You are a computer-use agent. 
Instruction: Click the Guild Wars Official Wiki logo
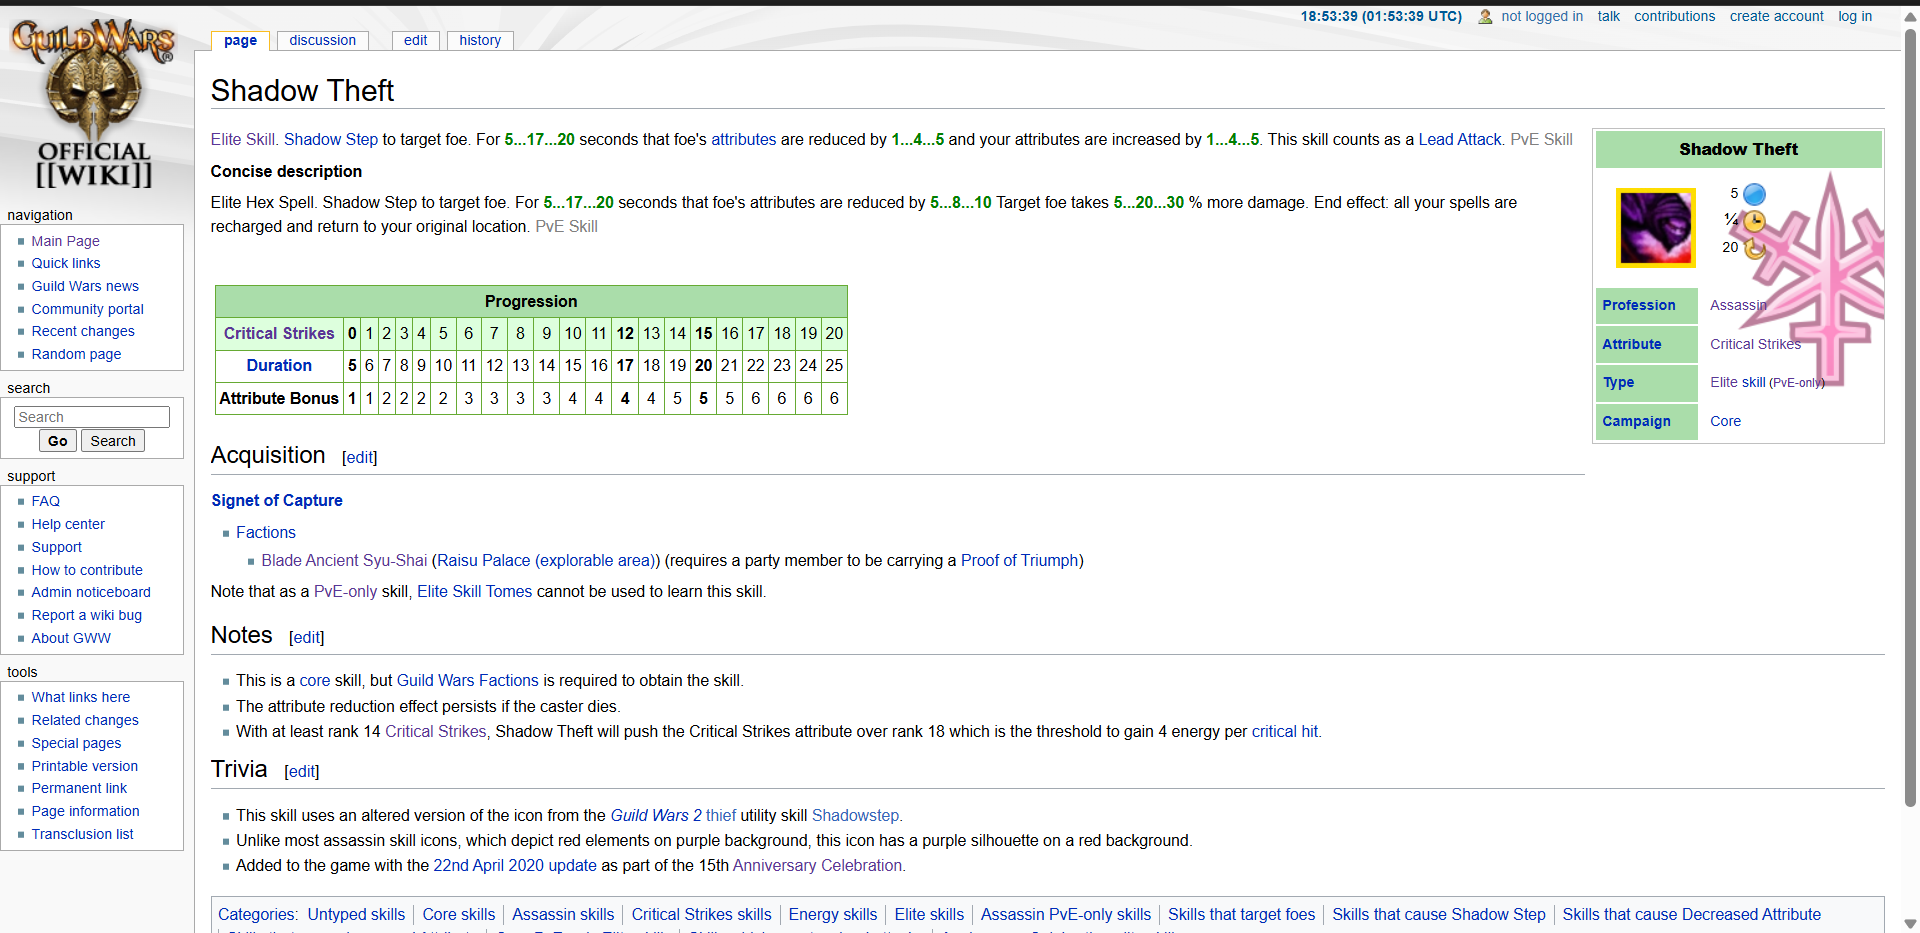tap(94, 103)
